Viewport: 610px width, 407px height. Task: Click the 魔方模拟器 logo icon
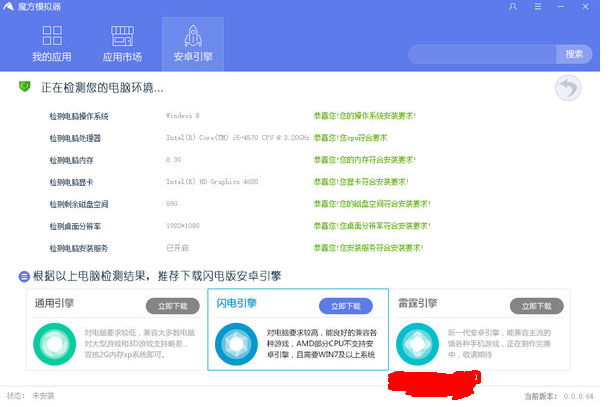click(x=9, y=6)
